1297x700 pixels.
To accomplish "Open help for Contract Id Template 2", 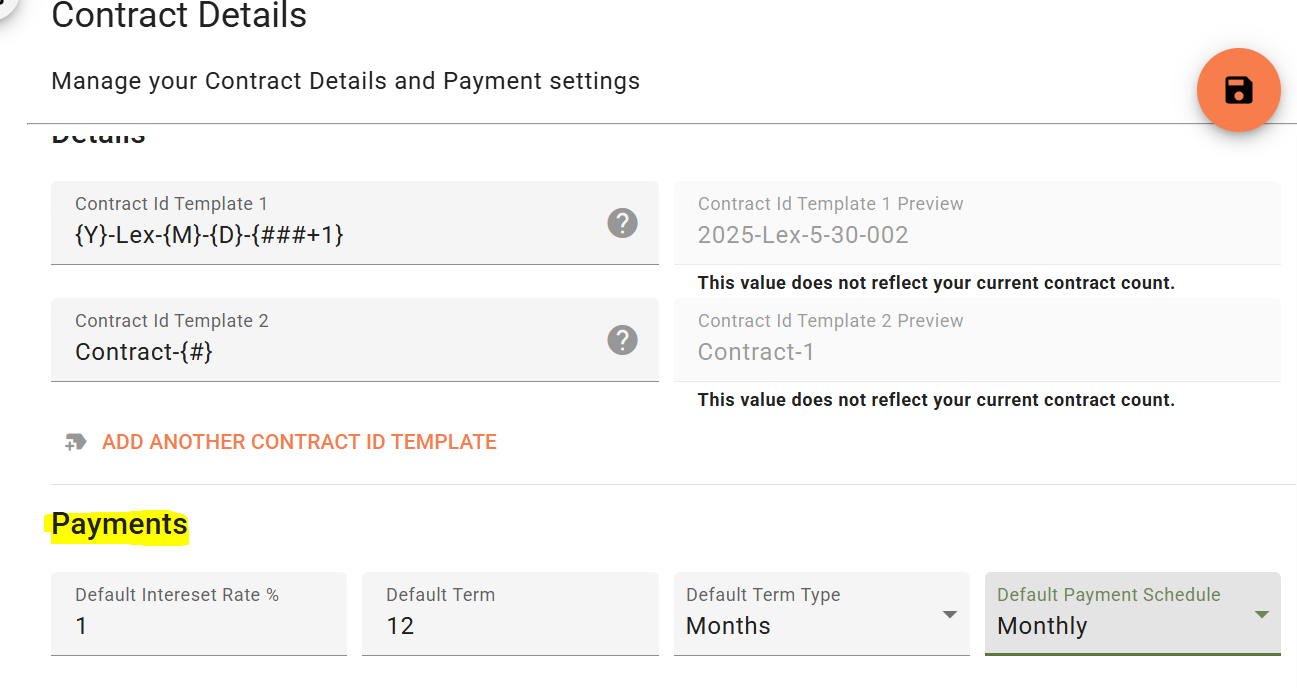I will 622,340.
